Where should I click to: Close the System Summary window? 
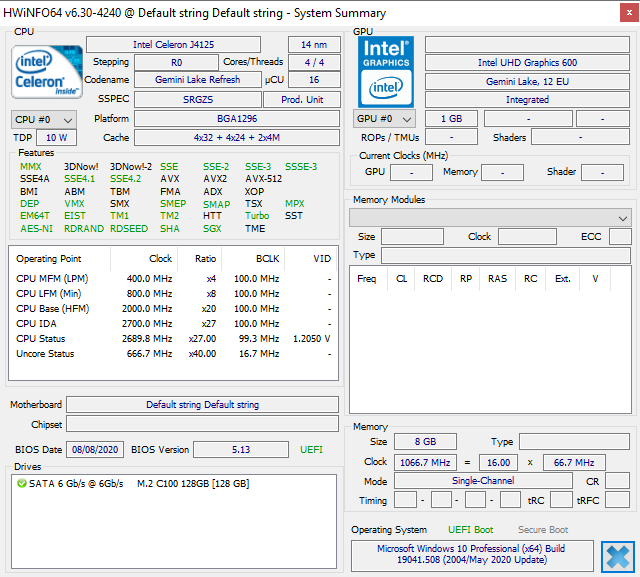(x=629, y=13)
